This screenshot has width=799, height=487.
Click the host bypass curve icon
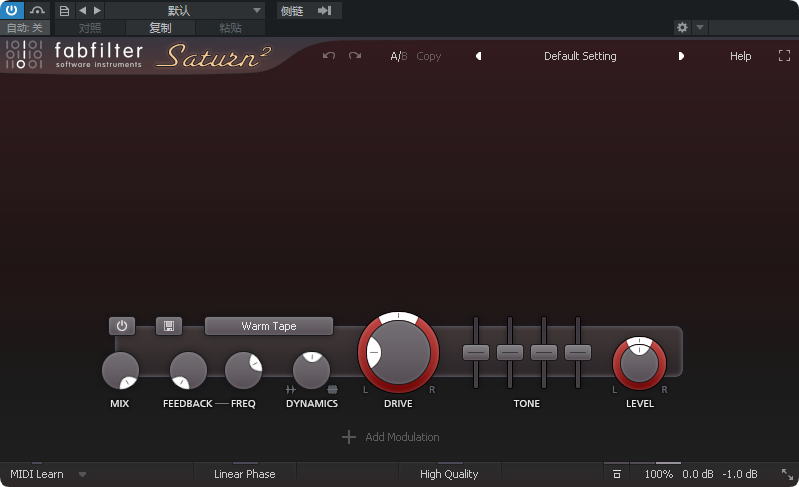click(x=37, y=10)
